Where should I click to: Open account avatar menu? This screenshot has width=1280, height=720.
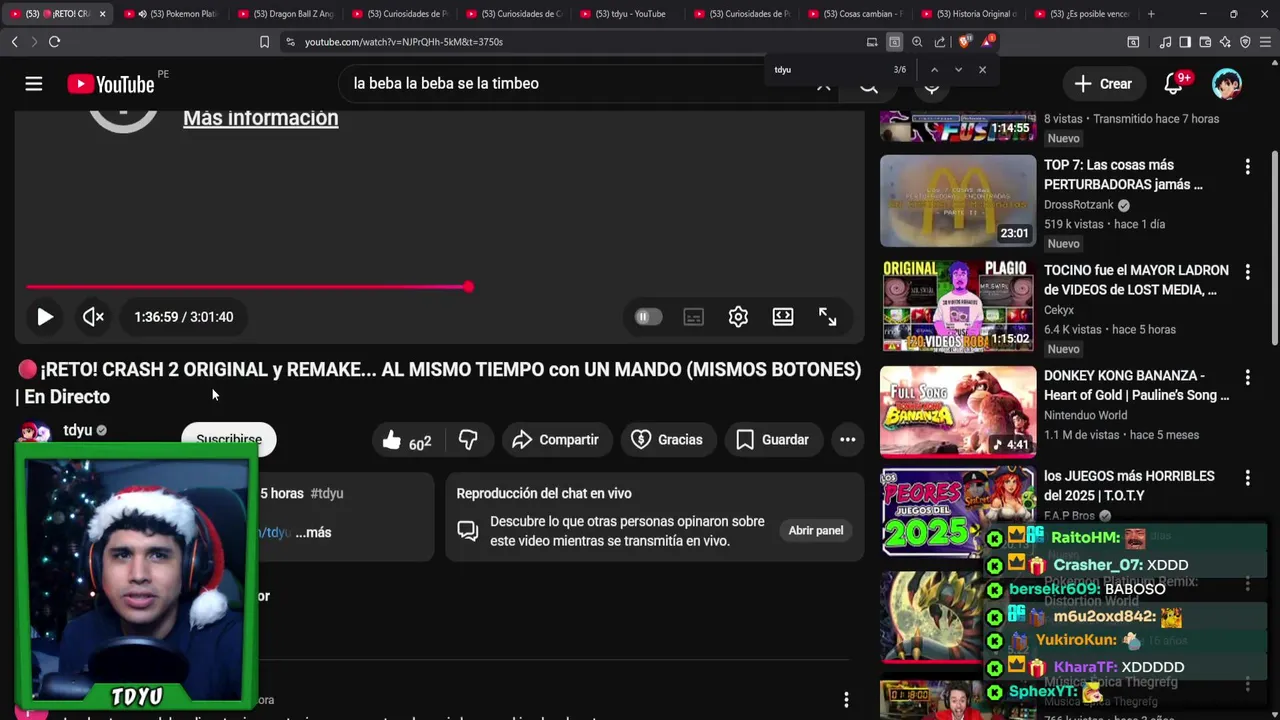point(1227,84)
